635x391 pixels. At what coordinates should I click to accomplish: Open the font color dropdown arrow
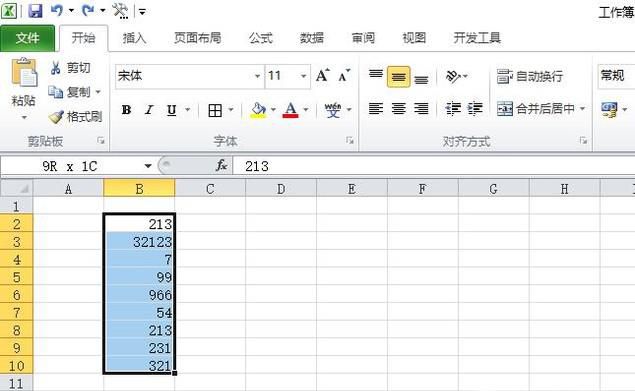click(306, 110)
